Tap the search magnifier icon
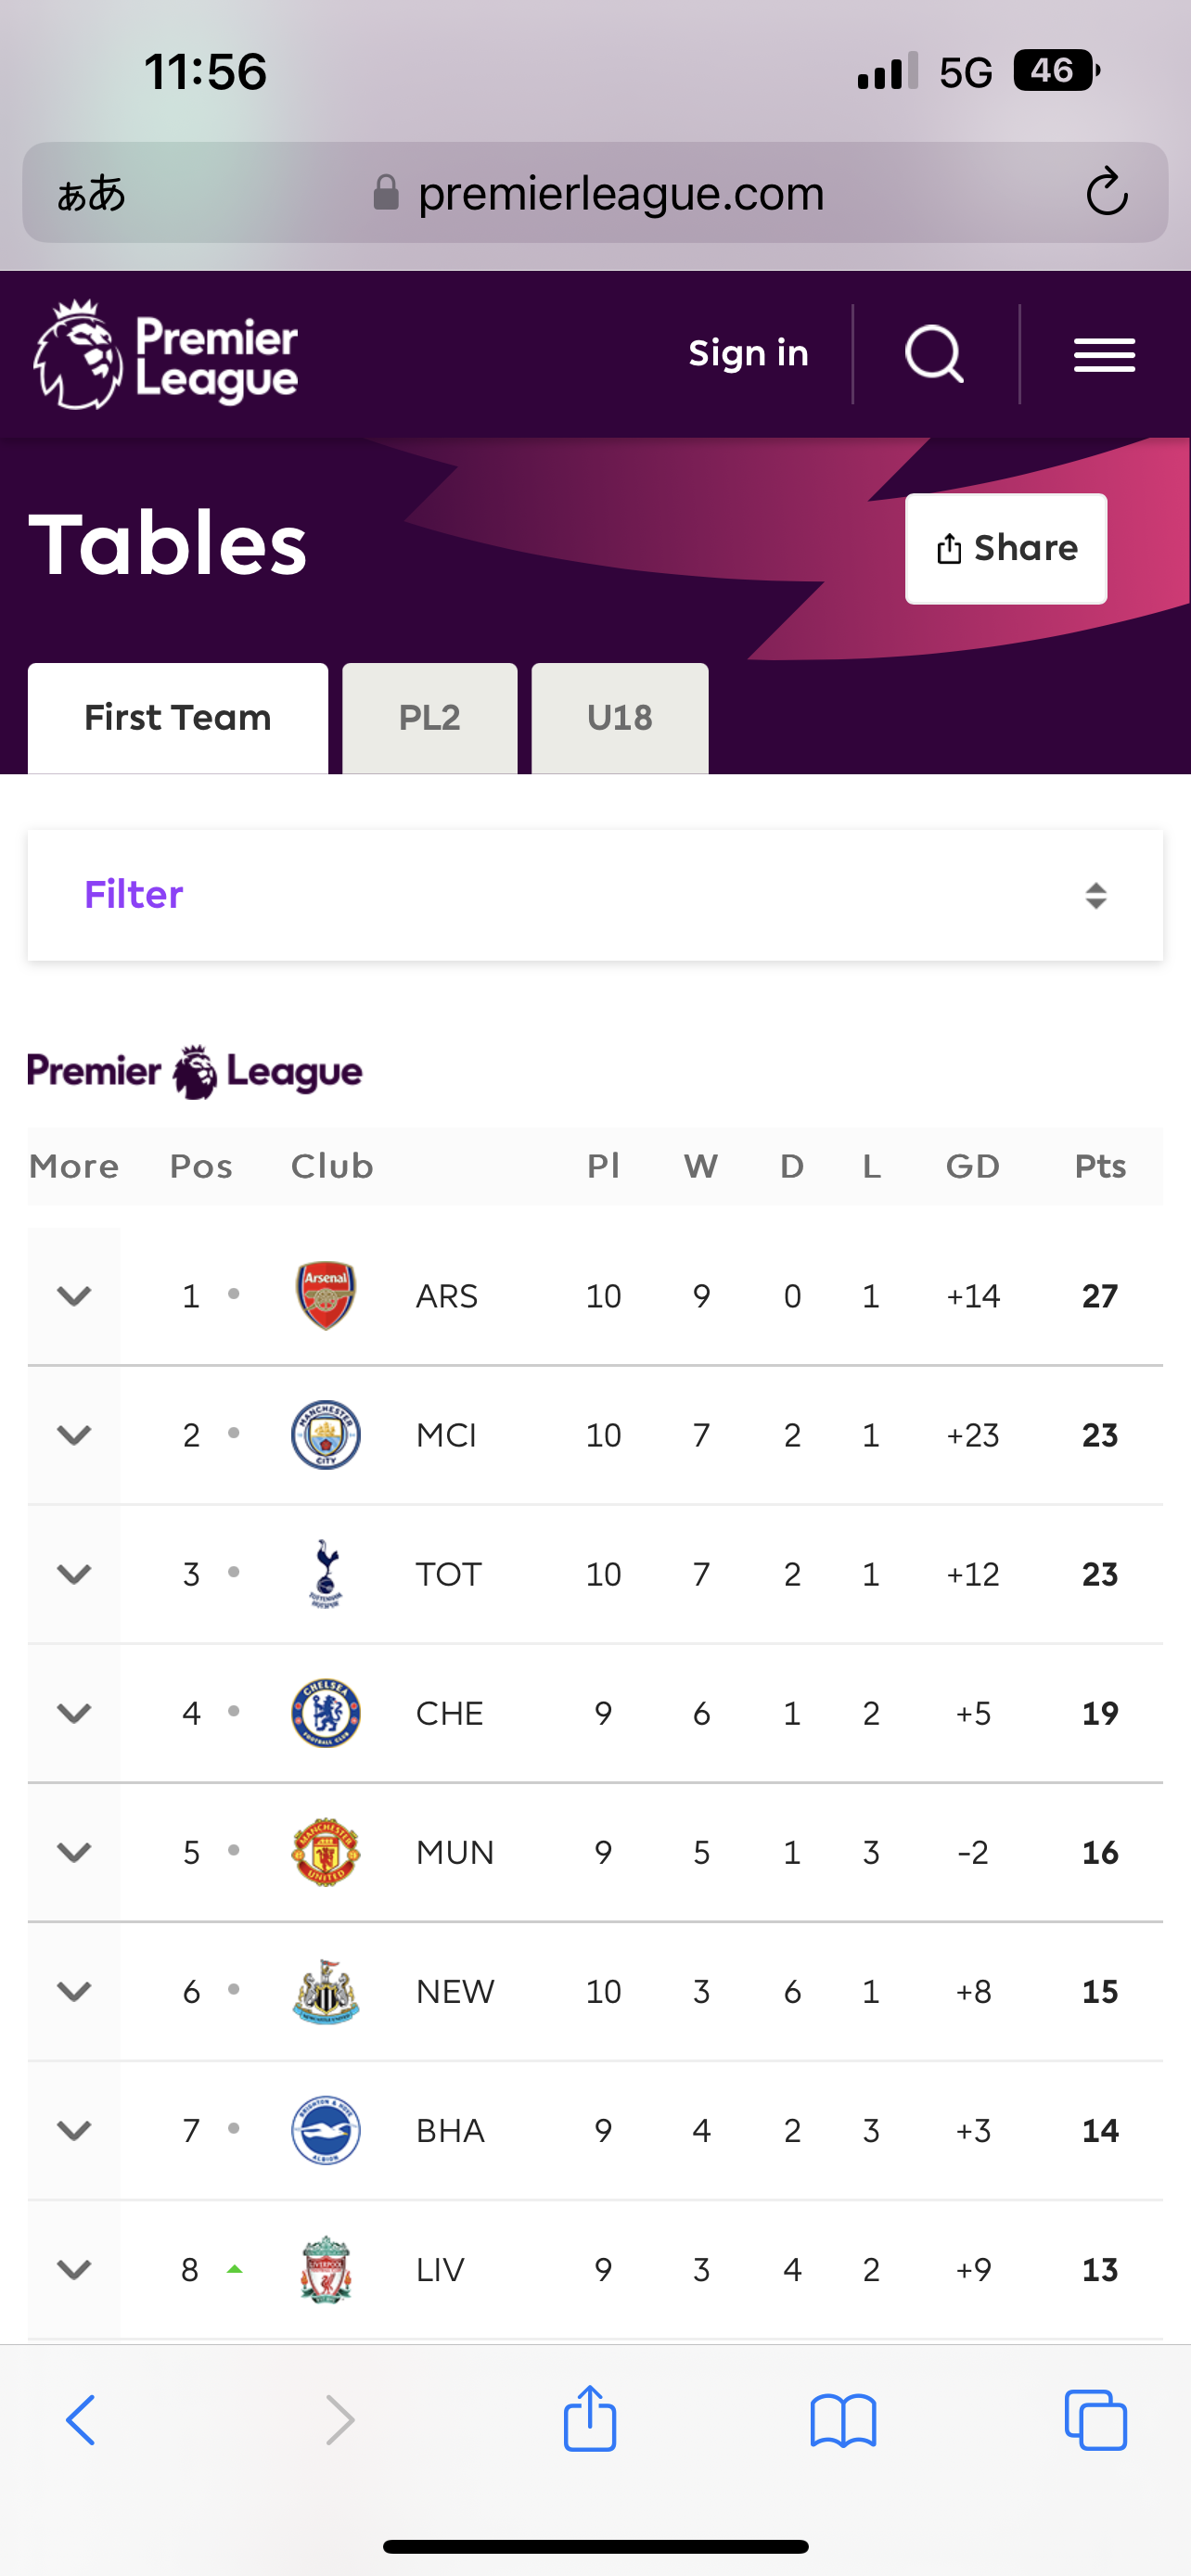This screenshot has height=2576, width=1191. [934, 354]
